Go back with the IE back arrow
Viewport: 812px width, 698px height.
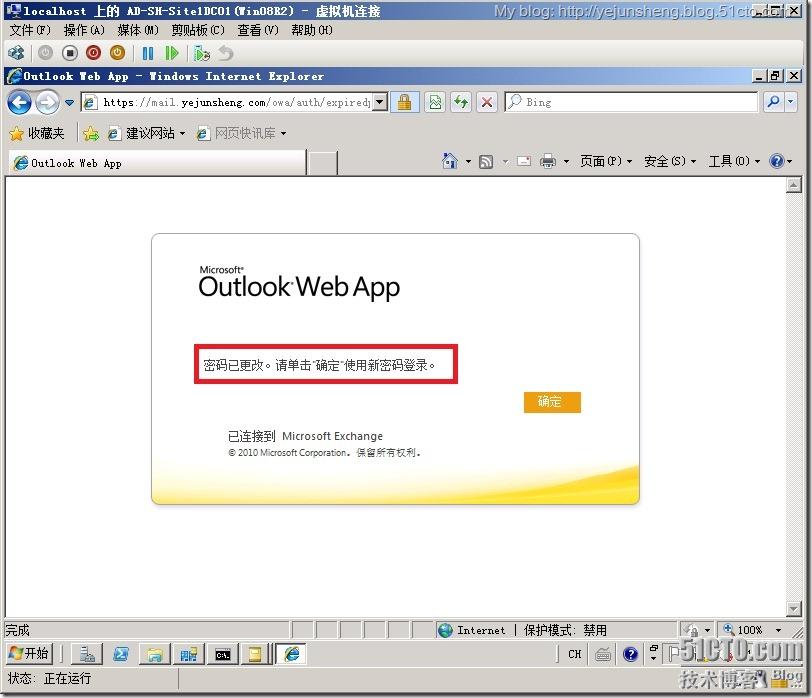[x=20, y=103]
